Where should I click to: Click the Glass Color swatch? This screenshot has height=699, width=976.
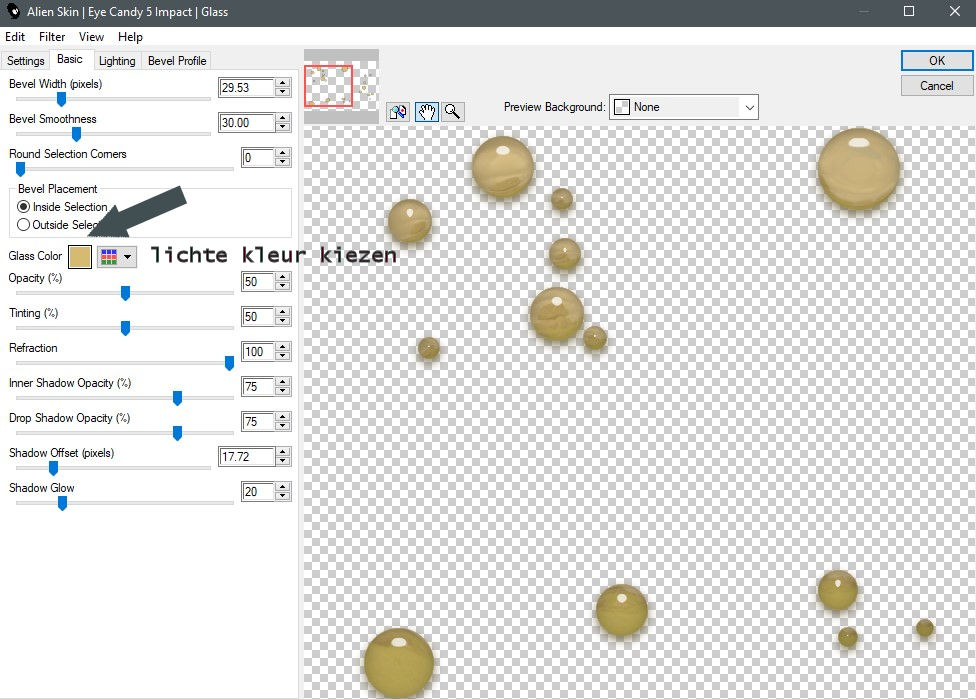[80, 257]
